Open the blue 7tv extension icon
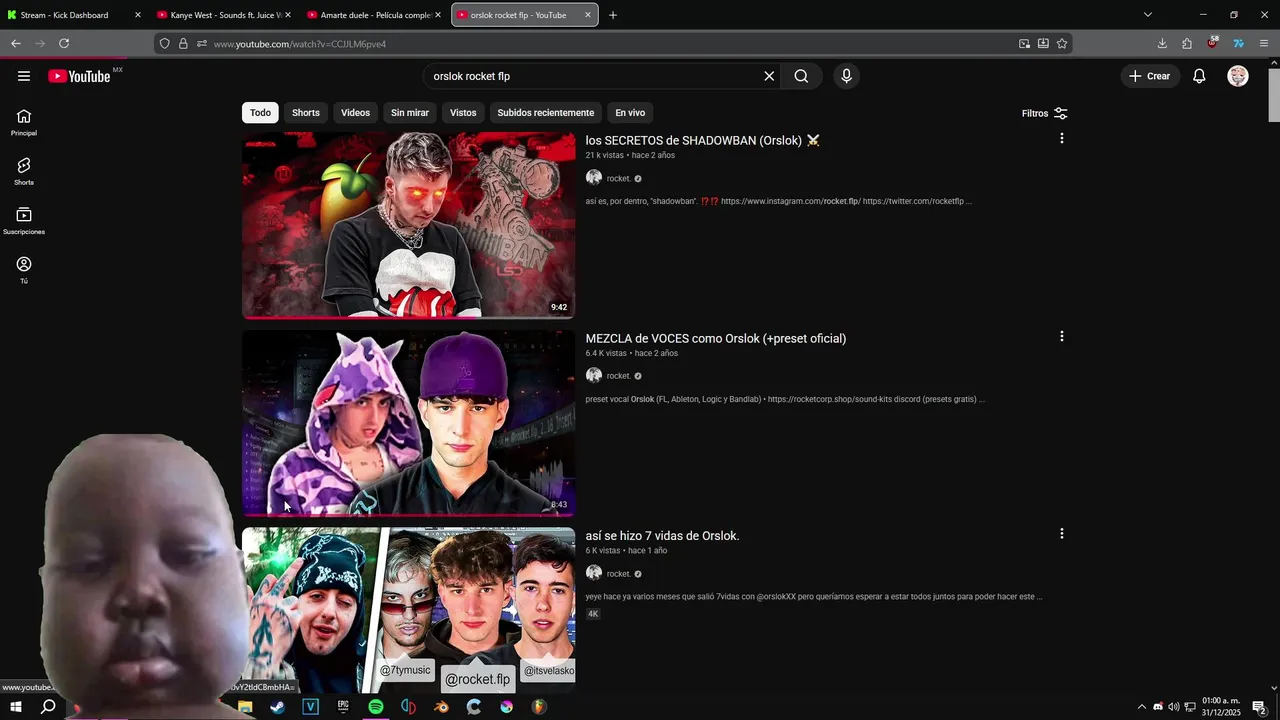Image resolution: width=1280 pixels, height=720 pixels. point(1238,43)
